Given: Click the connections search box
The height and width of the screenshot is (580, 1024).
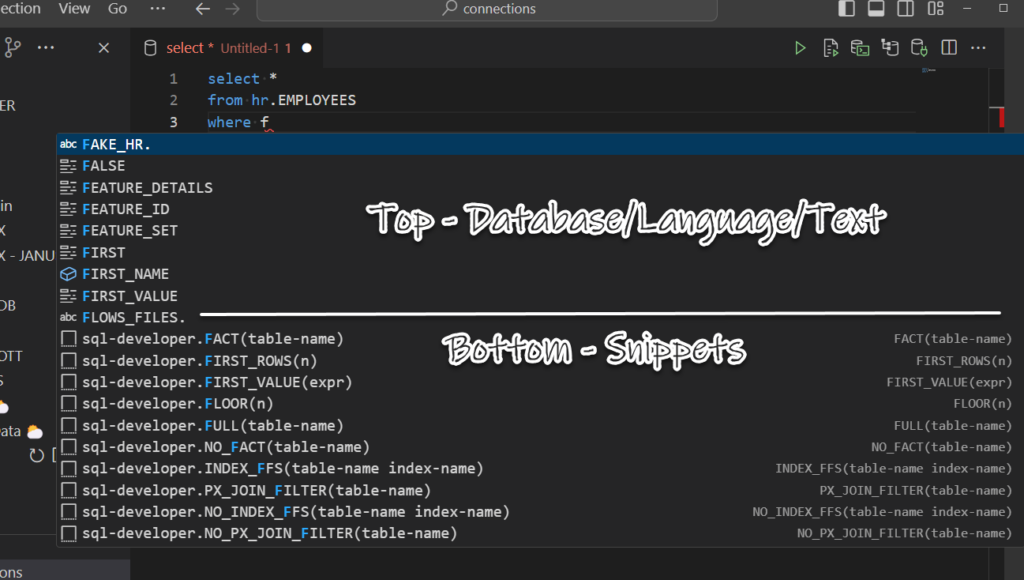Looking at the screenshot, I should click(x=487, y=9).
